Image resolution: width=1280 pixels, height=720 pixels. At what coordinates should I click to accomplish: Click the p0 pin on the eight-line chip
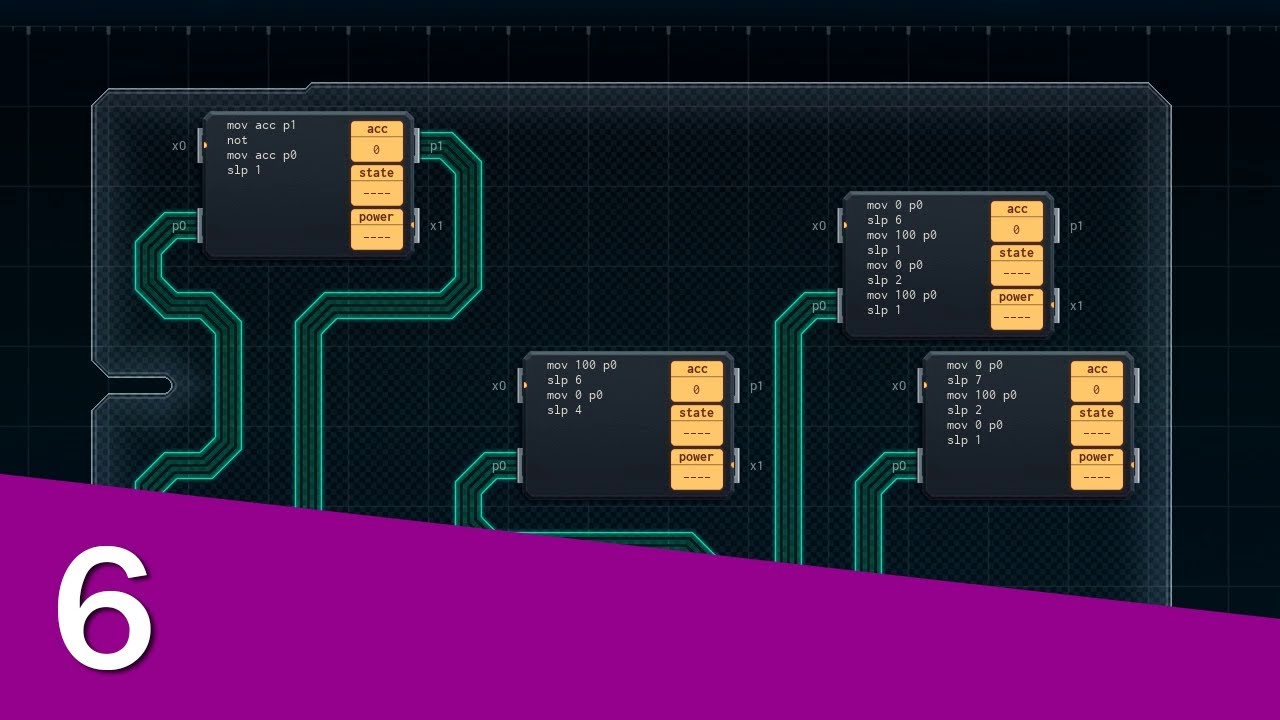tap(819, 306)
